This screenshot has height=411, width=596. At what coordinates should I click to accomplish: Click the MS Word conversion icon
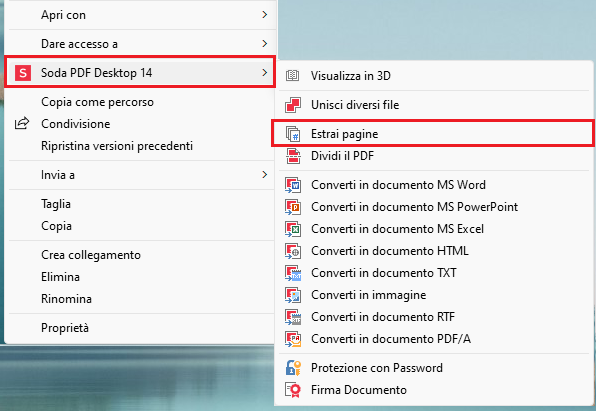(293, 185)
